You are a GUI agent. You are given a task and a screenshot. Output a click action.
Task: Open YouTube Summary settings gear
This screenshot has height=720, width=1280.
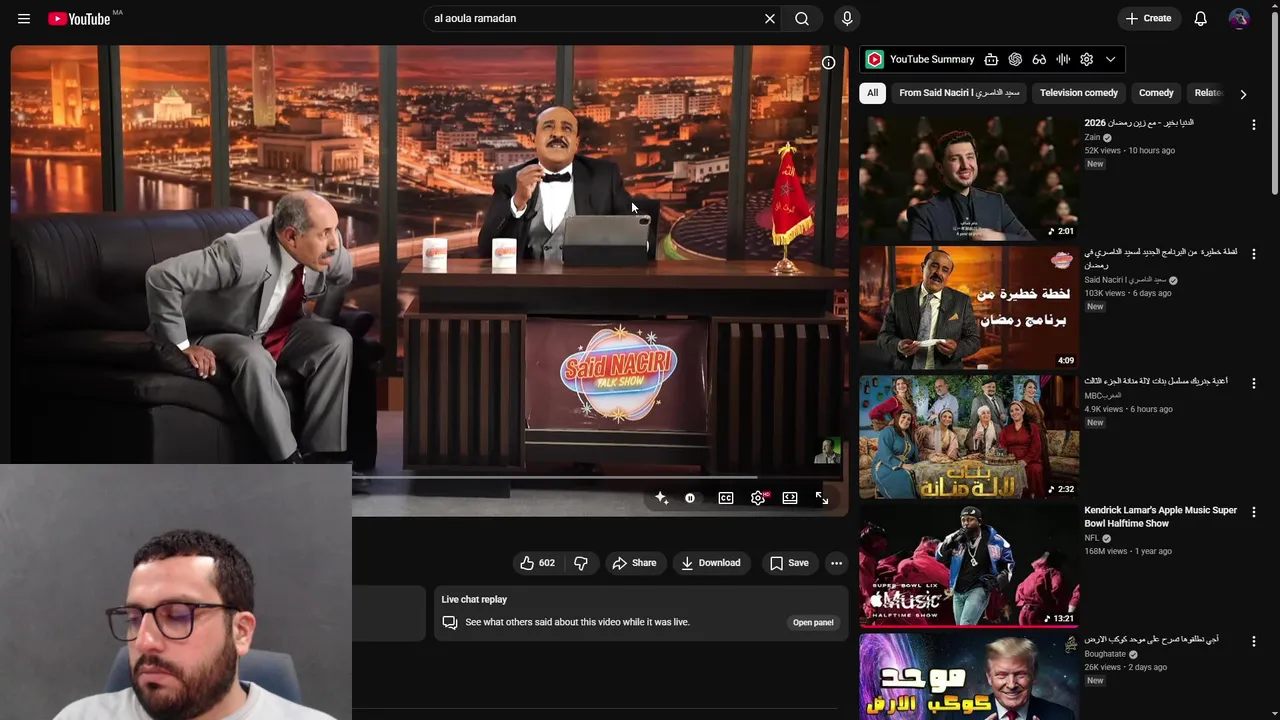[1087, 59]
